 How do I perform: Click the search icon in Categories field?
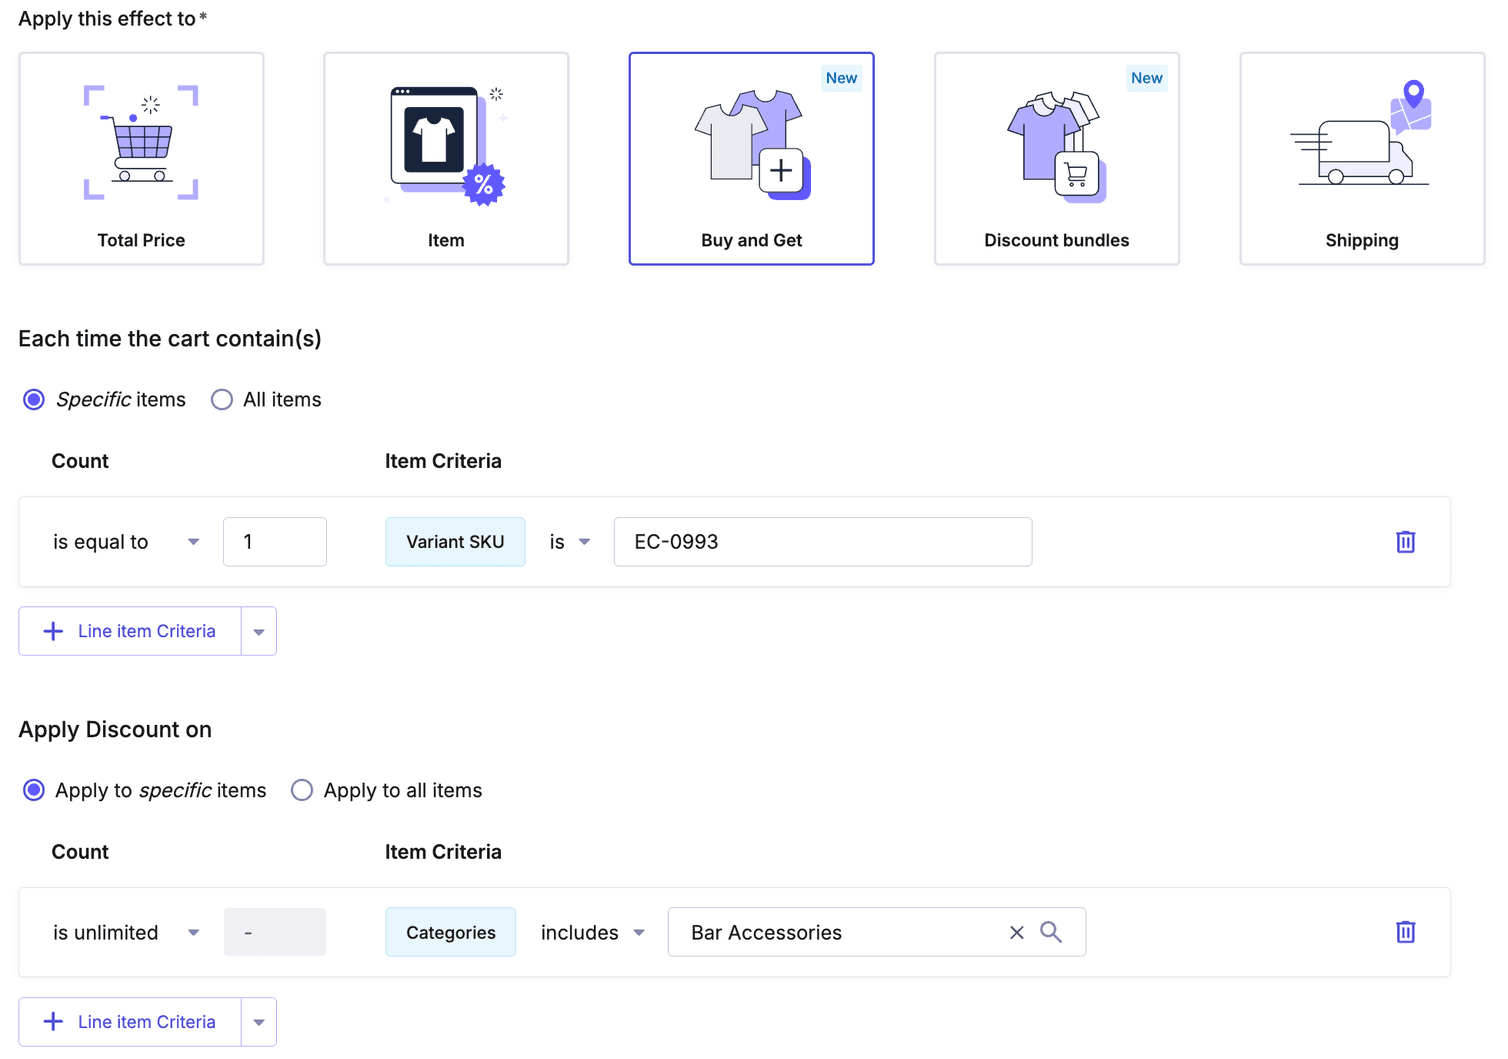1051,932
